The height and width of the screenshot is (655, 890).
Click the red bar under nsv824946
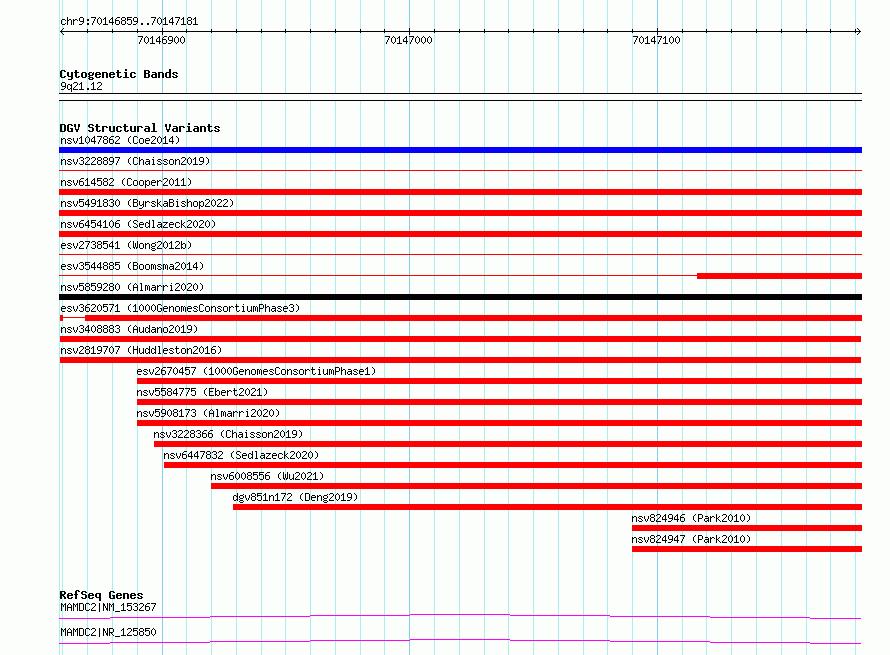tap(747, 528)
